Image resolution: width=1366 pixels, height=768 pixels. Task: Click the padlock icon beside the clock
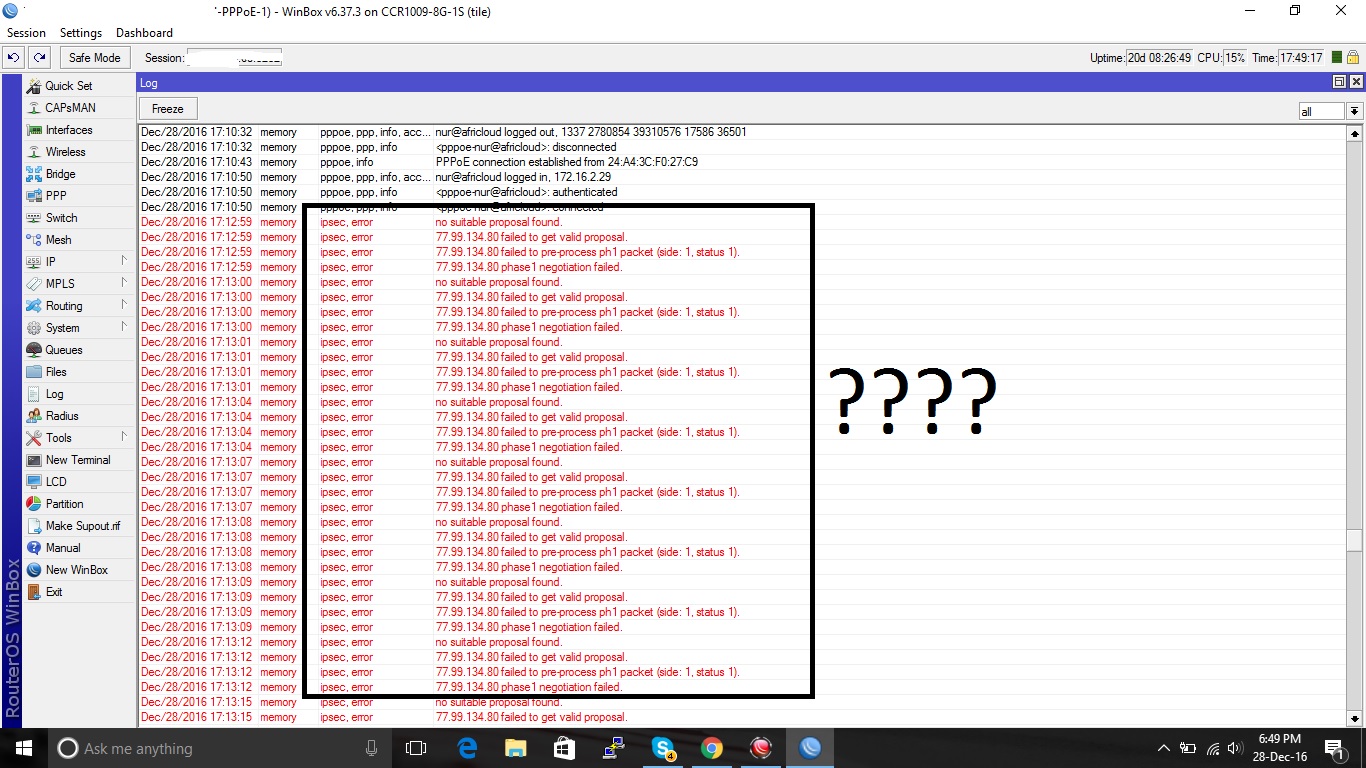pyautogui.click(x=1353, y=58)
